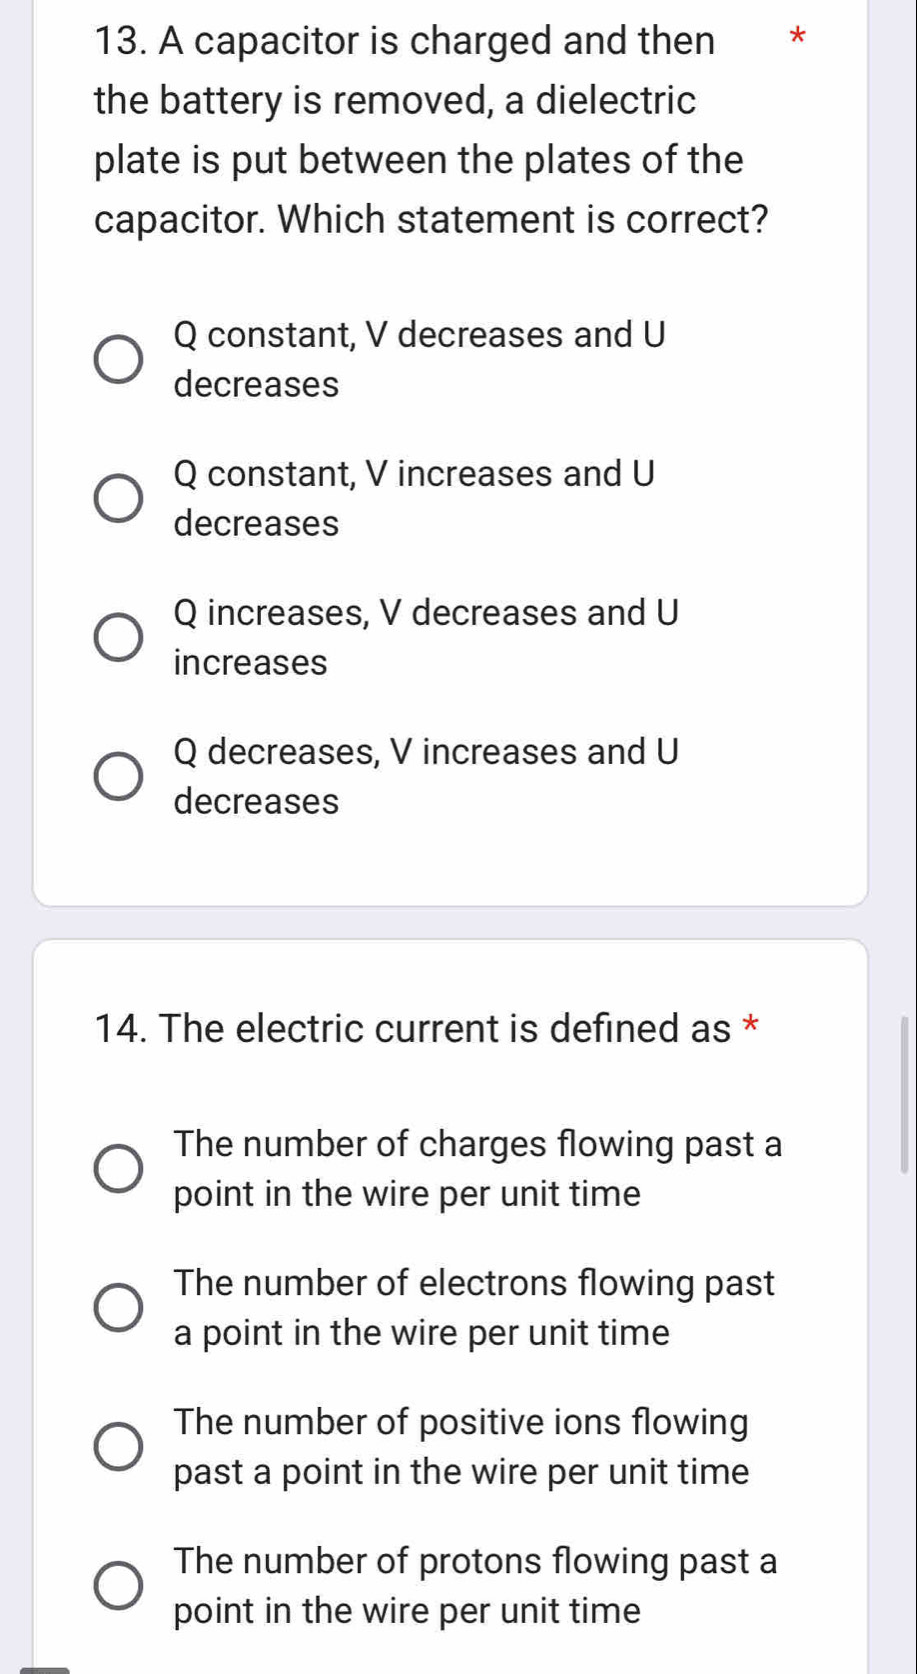This screenshot has height=1674, width=917.
Task: Mark radio circle for 'number of charges flowing' option
Action: (x=118, y=1169)
